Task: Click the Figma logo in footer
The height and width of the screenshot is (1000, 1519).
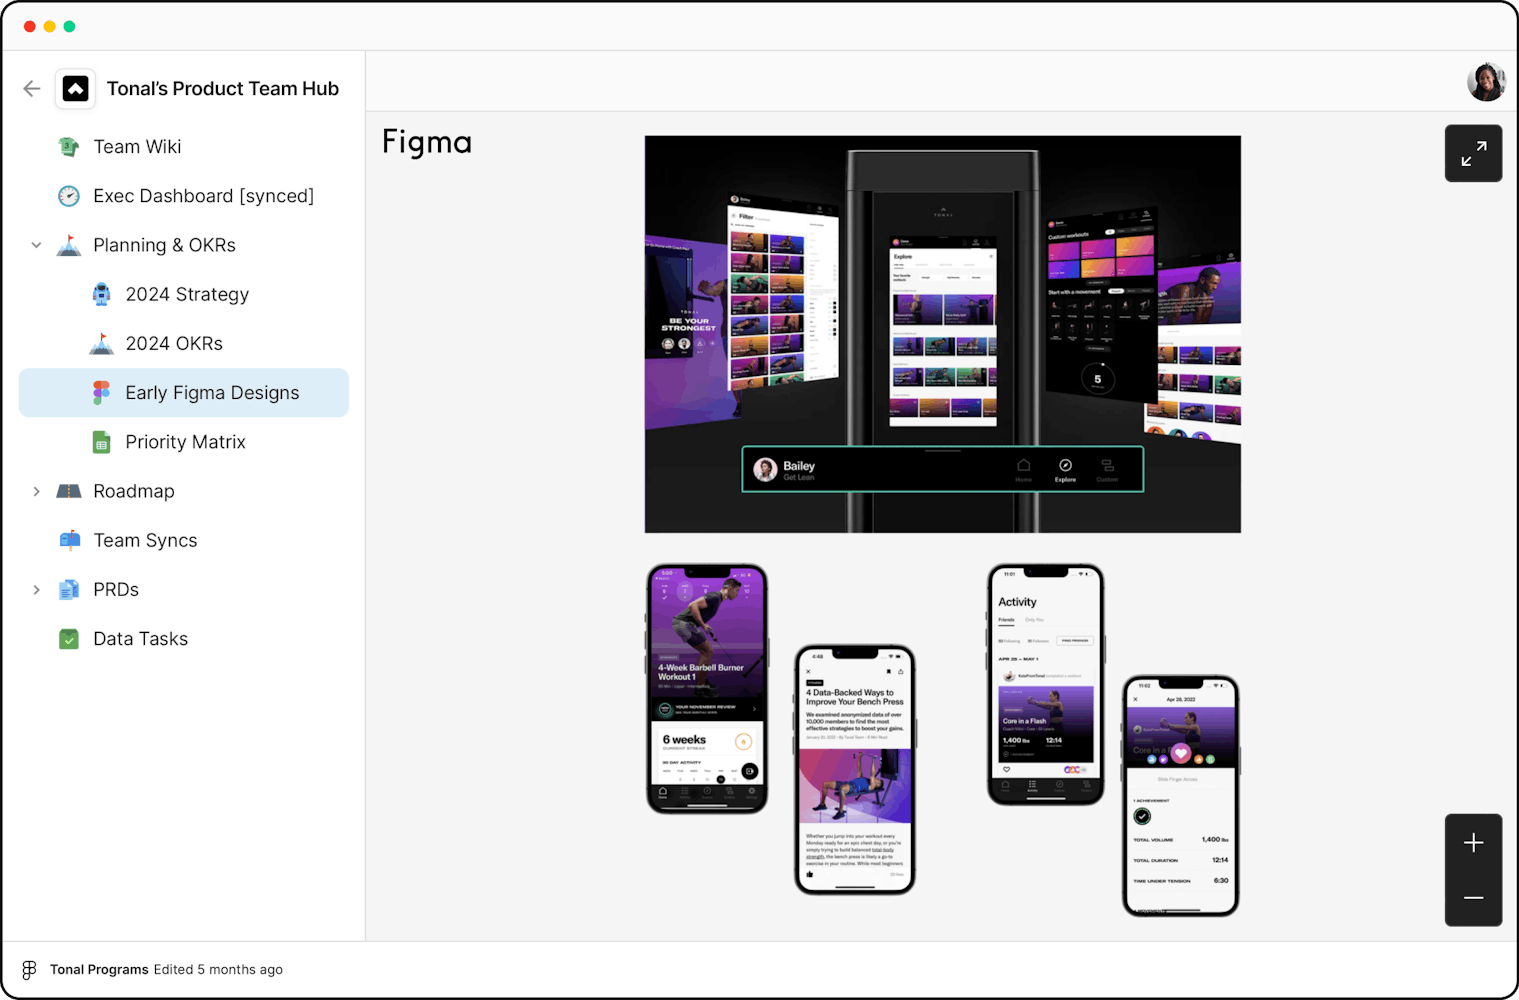Action: point(29,969)
